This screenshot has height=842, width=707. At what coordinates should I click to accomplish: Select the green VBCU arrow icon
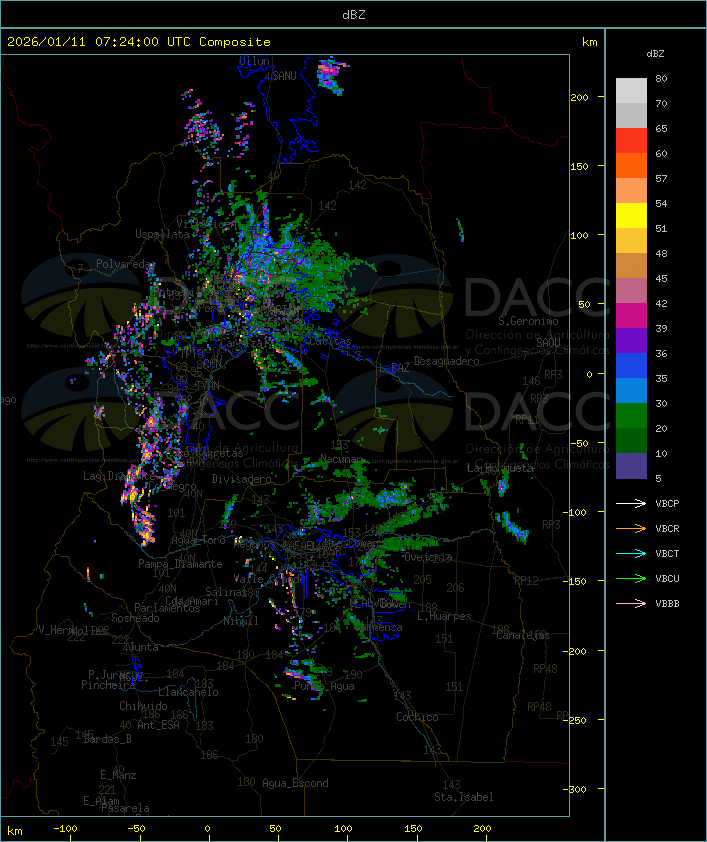coord(631,578)
